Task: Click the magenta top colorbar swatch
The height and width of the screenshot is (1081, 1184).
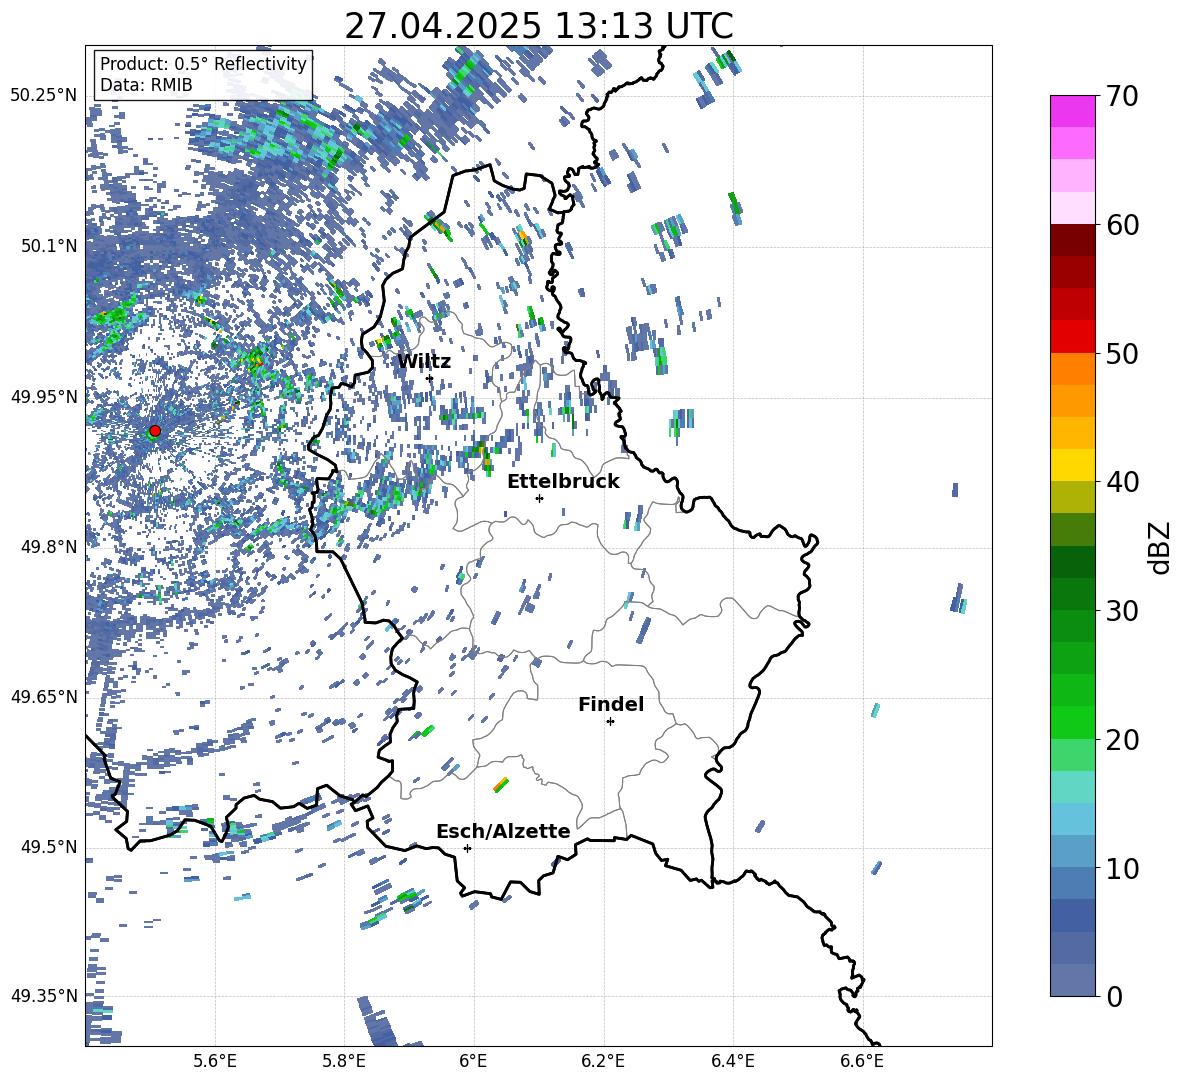Action: coord(1072,111)
